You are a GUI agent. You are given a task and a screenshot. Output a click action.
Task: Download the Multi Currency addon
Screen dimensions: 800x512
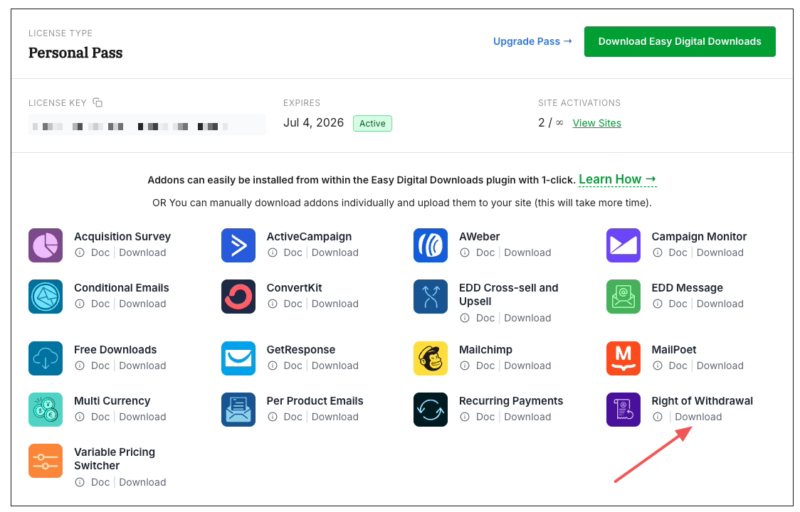point(142,417)
